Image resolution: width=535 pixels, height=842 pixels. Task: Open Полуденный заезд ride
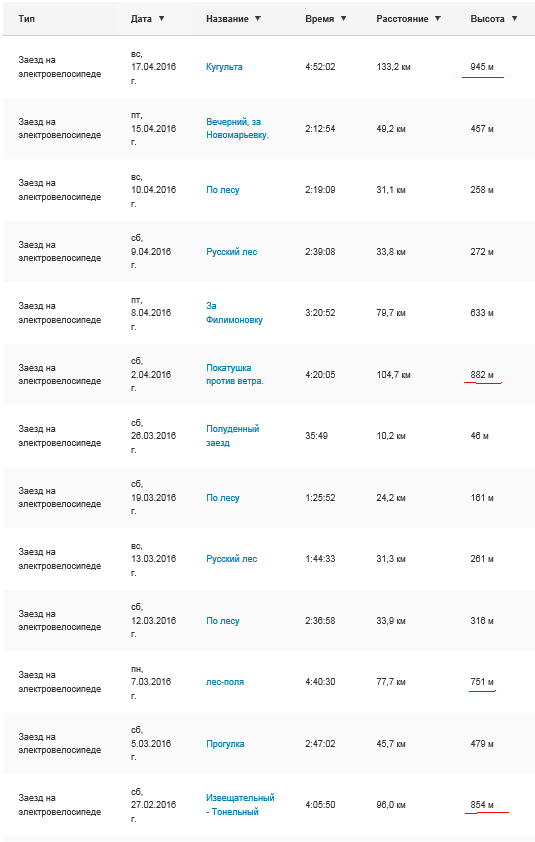pos(233,435)
